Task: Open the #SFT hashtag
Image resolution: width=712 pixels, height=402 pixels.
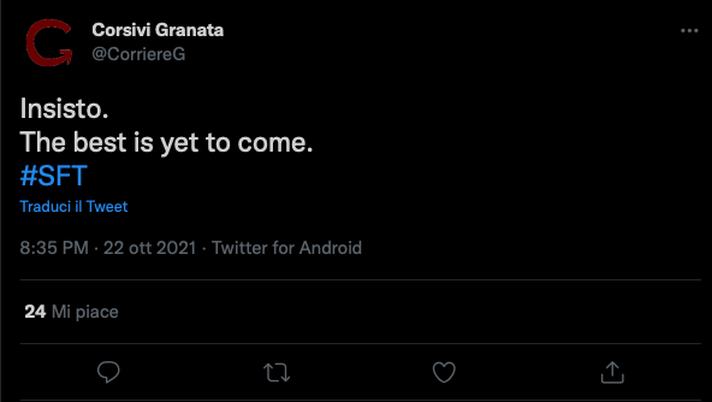Action: click(x=53, y=175)
